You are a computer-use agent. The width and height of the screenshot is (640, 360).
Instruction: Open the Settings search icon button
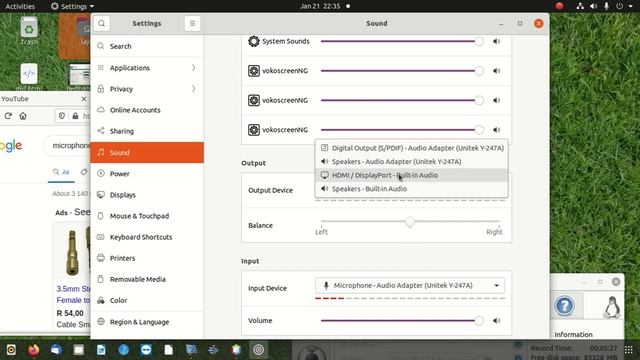tap(101, 23)
